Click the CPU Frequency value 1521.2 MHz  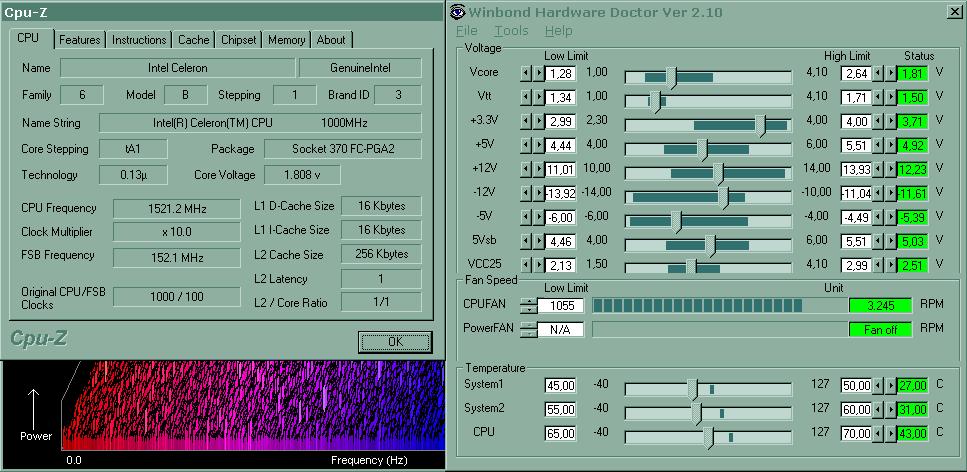point(177,209)
